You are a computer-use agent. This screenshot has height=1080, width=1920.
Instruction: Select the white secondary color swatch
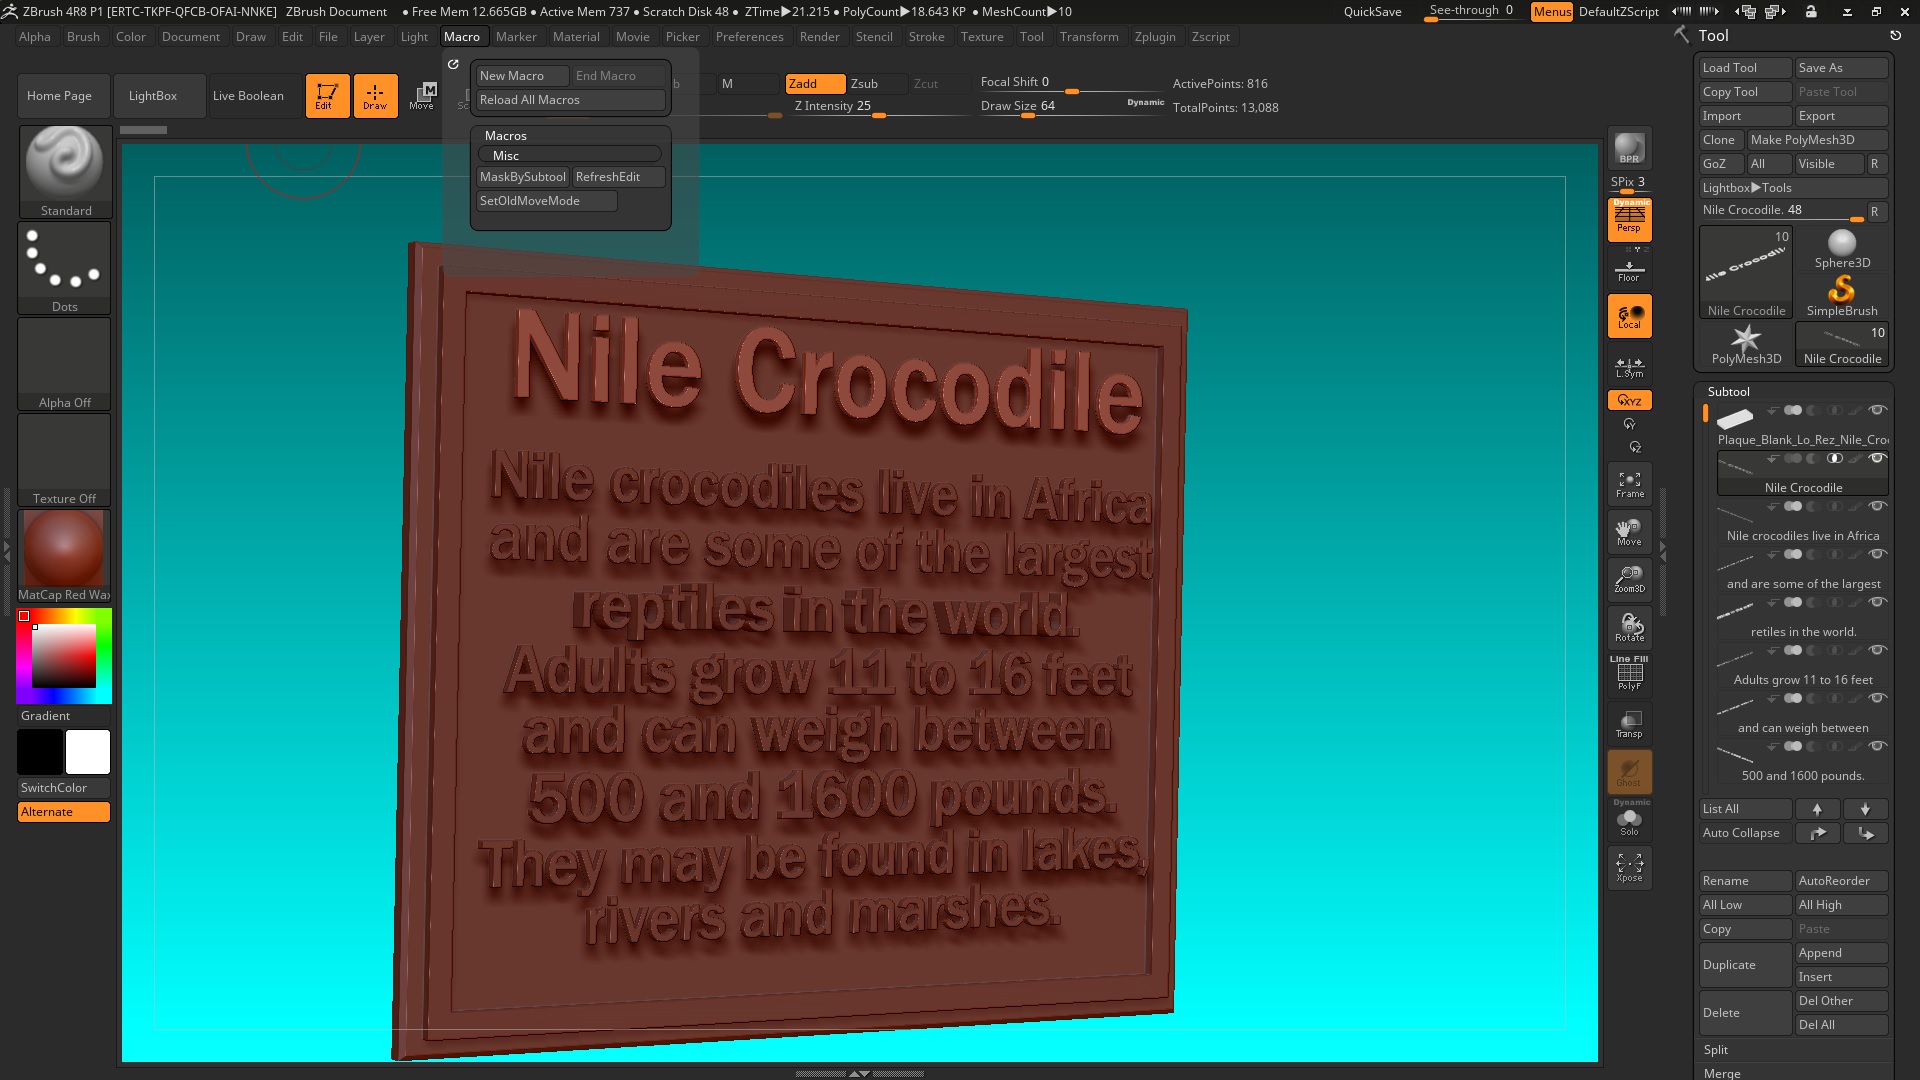[x=88, y=752]
